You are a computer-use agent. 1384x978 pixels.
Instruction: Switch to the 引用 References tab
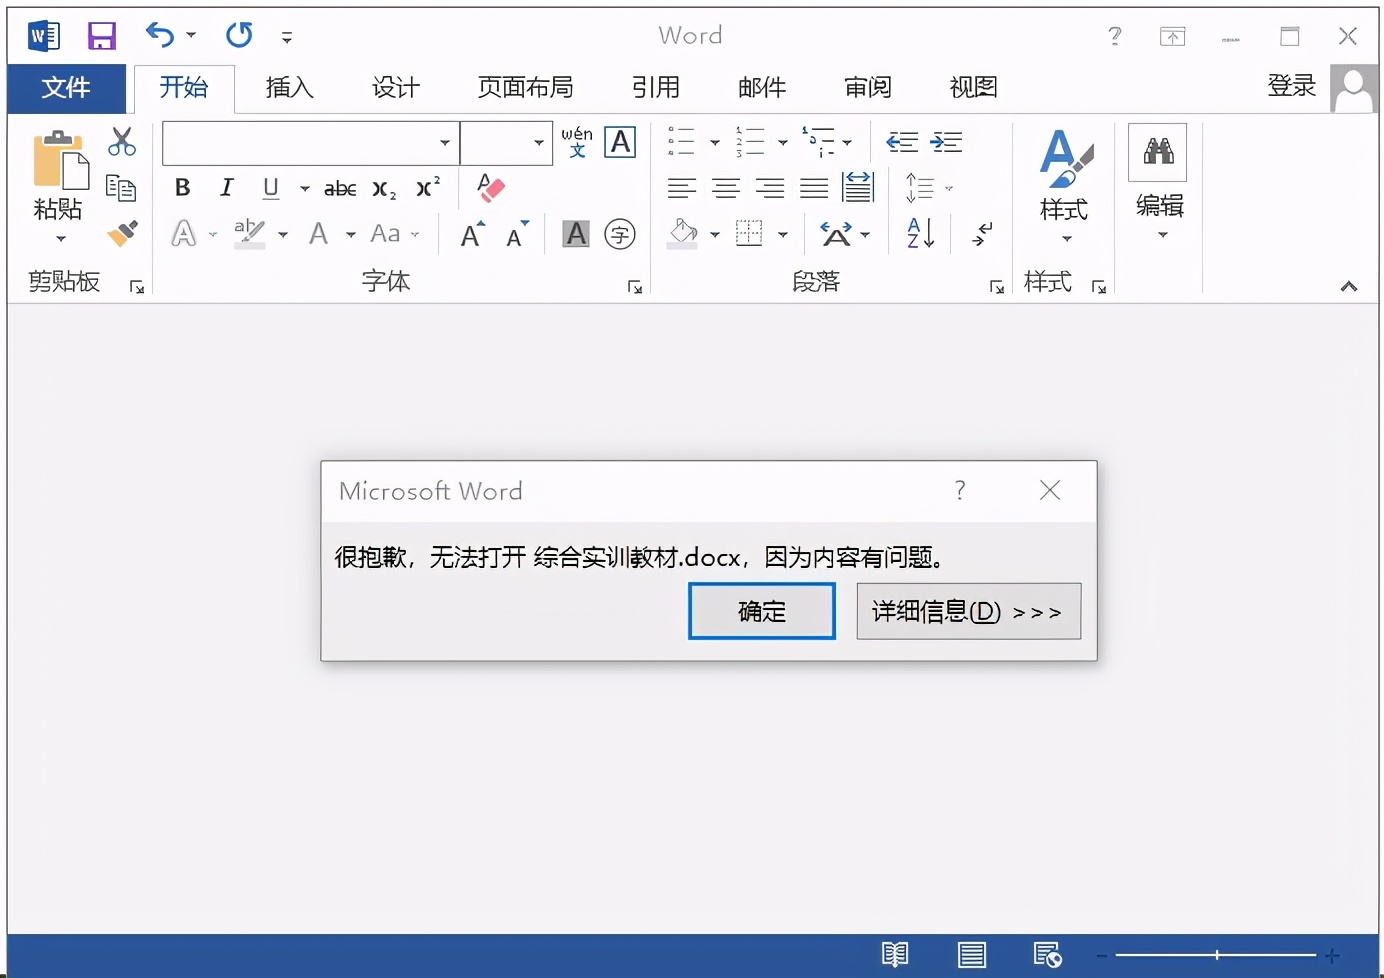coord(656,88)
